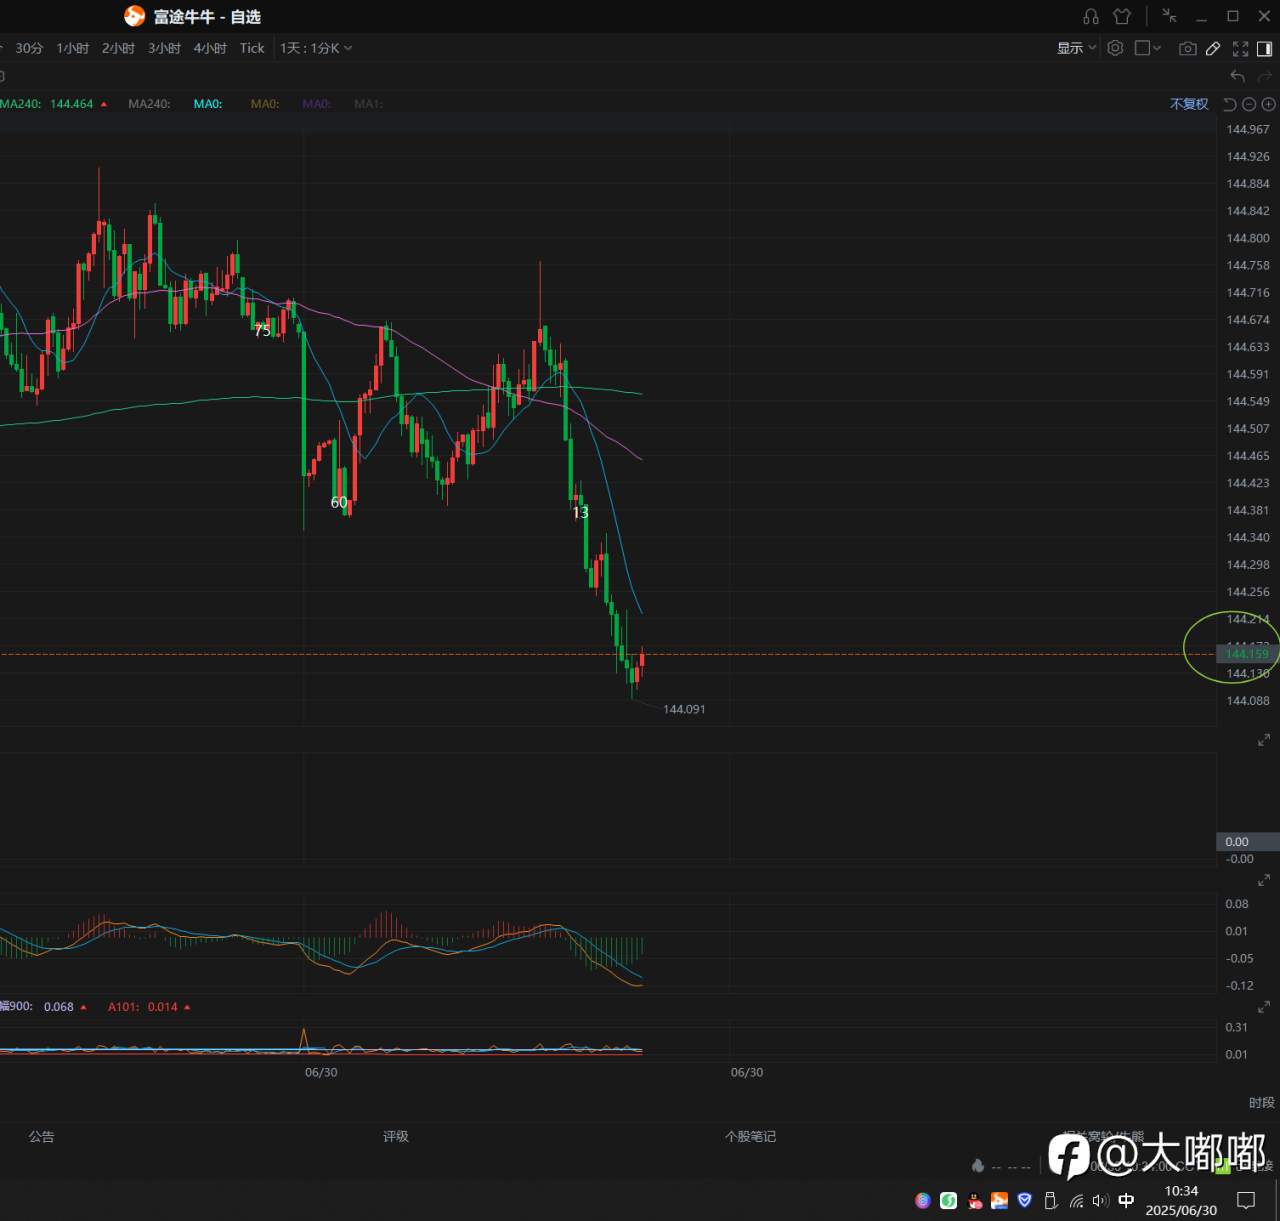
Task: Click the USB safely remove tray icon
Action: pyautogui.click(x=1050, y=1200)
